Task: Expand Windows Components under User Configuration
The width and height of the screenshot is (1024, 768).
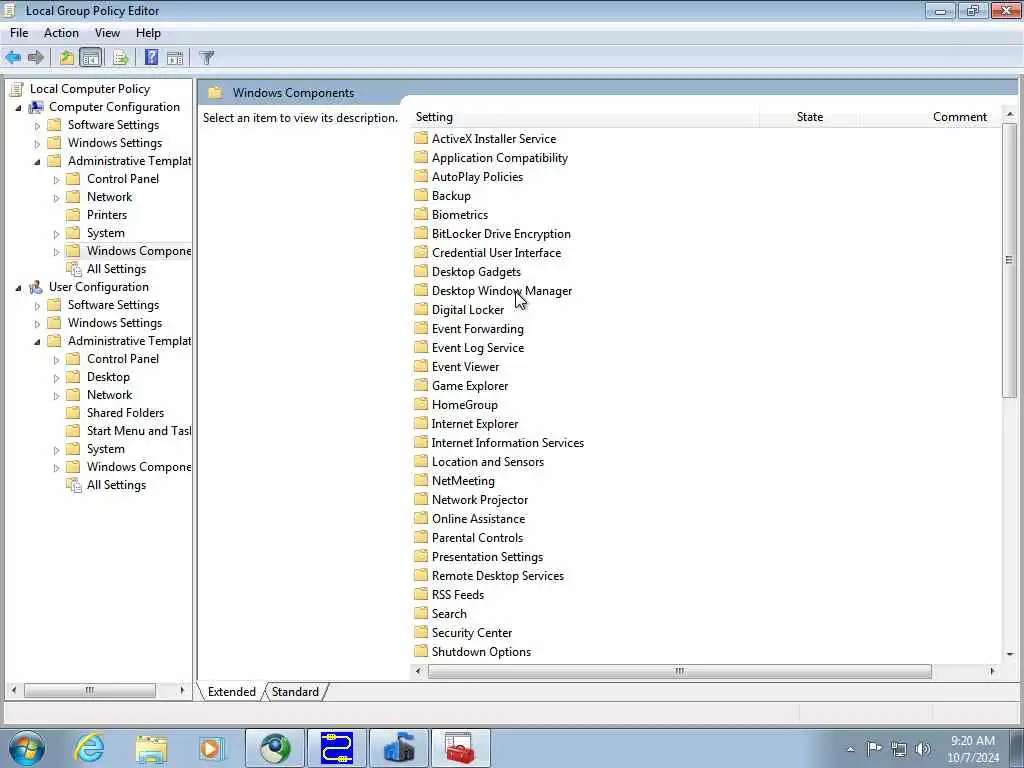Action: [56, 468]
